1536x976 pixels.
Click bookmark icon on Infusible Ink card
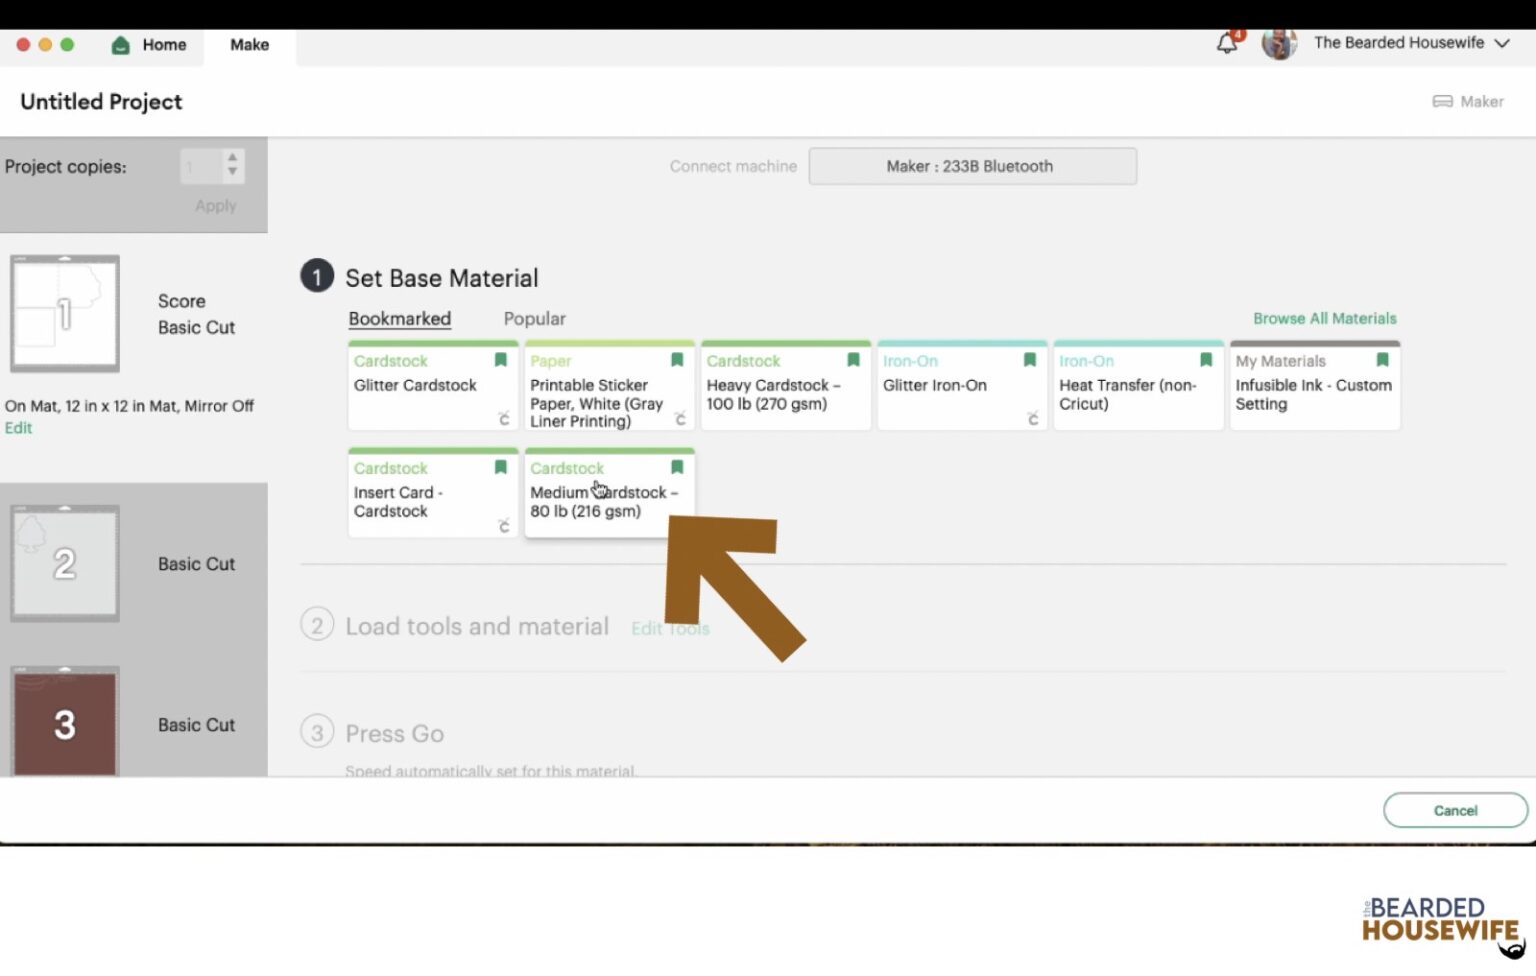tap(1382, 360)
